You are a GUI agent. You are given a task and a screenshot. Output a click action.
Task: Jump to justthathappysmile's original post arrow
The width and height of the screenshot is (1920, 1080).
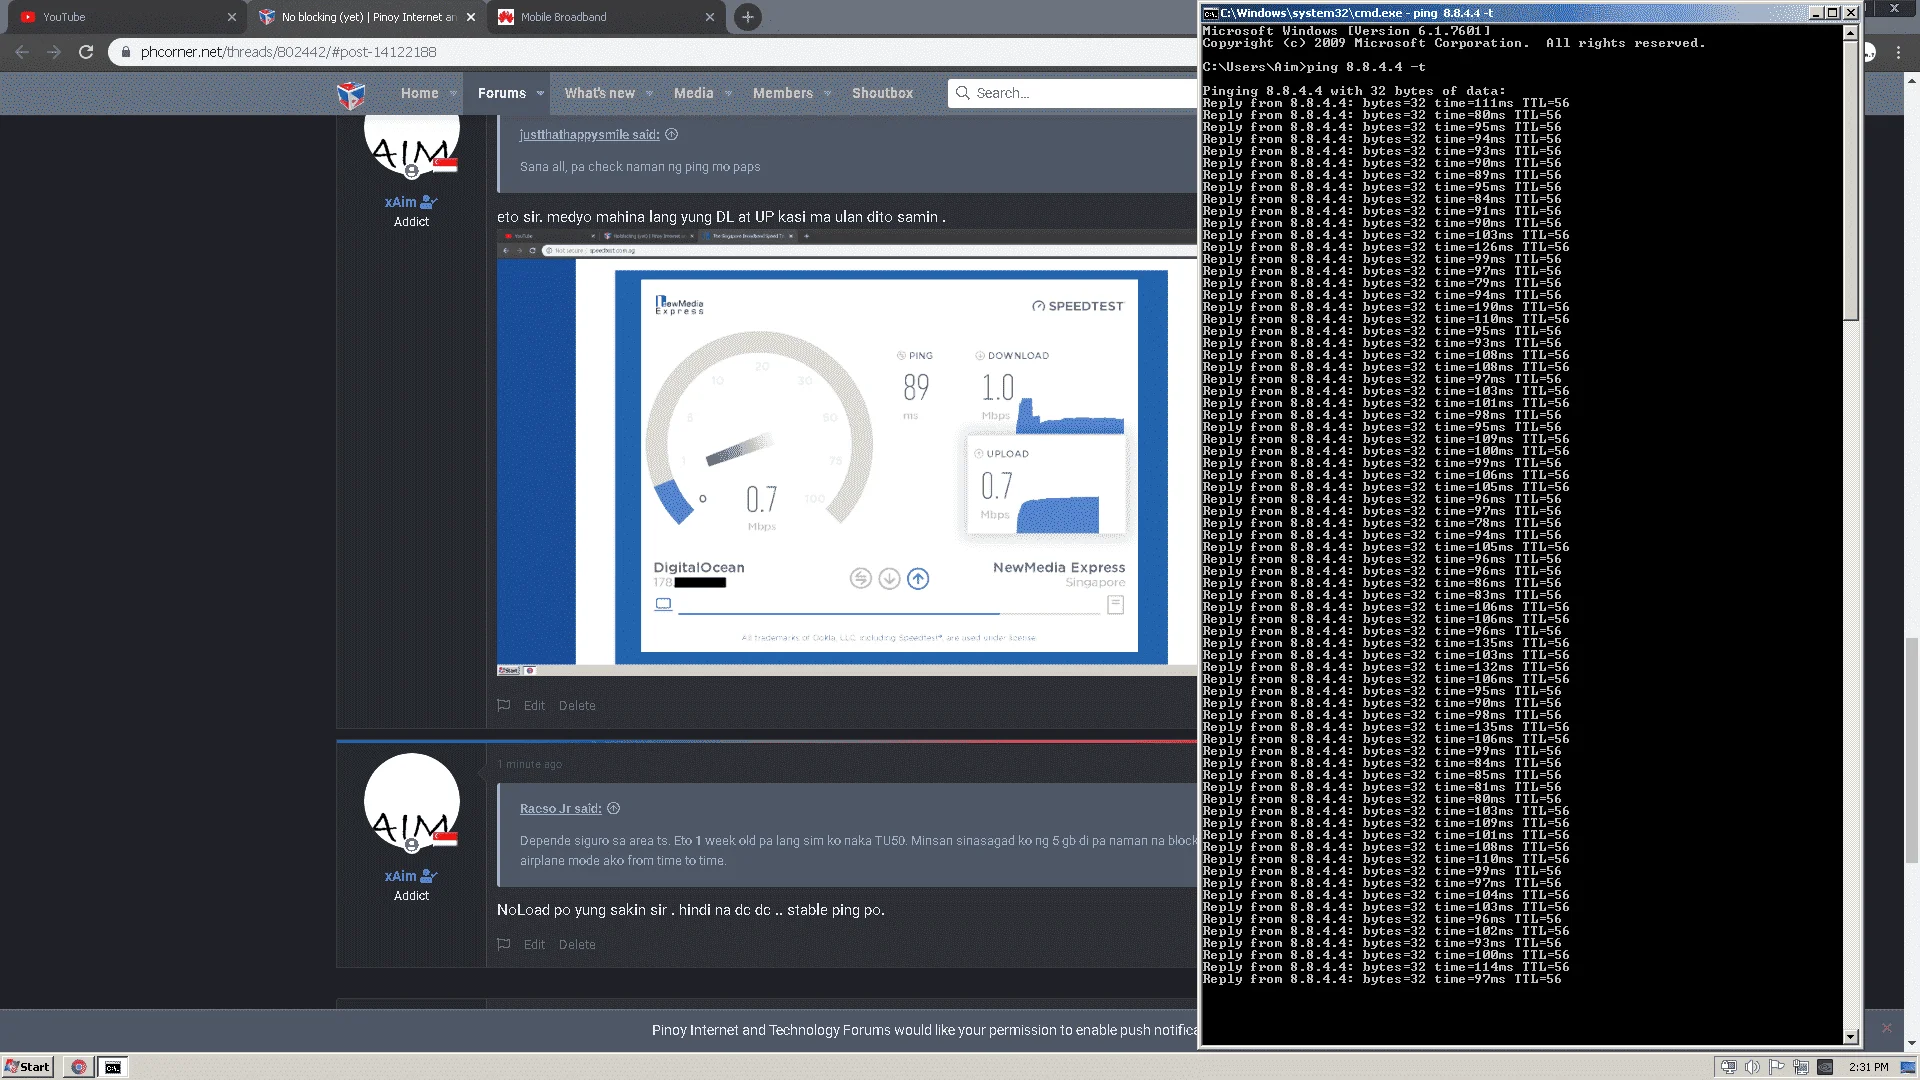671,135
